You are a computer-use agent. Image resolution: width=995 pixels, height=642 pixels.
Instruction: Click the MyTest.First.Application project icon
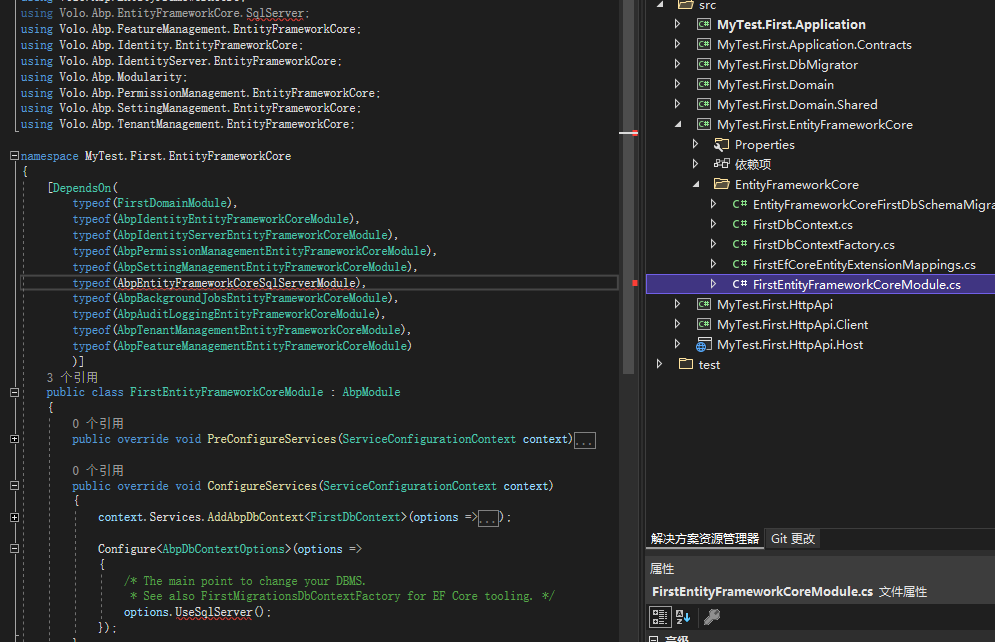coord(703,25)
